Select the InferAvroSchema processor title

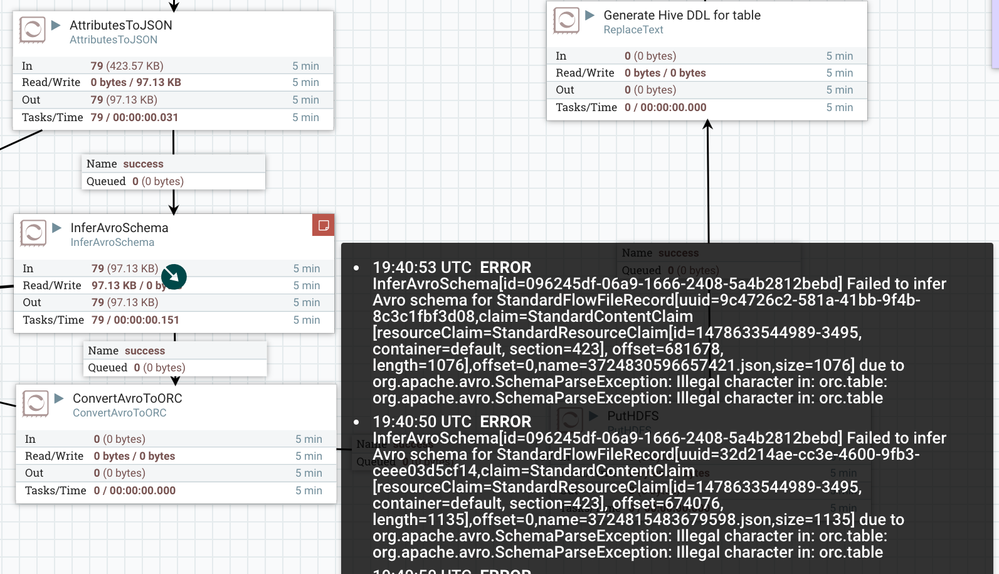[x=119, y=227]
